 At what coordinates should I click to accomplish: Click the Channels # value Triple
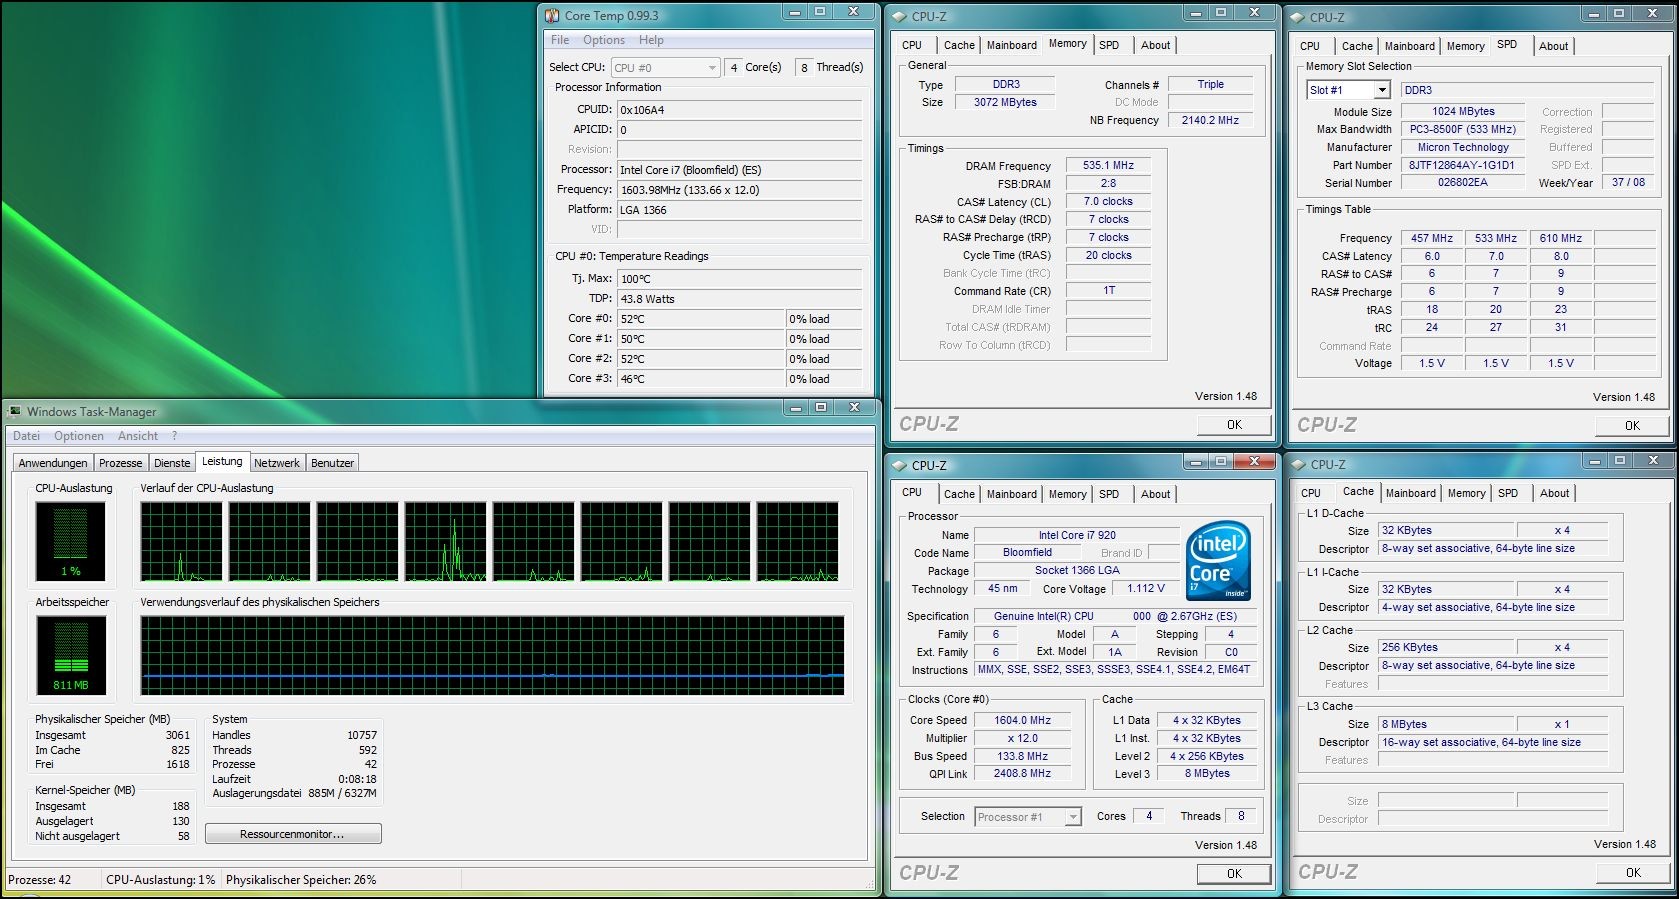1210,85
